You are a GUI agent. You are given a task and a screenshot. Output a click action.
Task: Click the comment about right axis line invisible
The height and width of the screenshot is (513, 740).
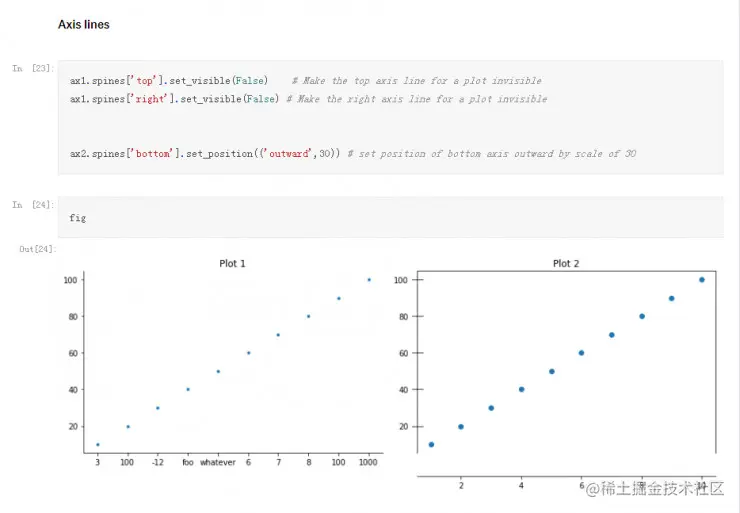coord(417,99)
